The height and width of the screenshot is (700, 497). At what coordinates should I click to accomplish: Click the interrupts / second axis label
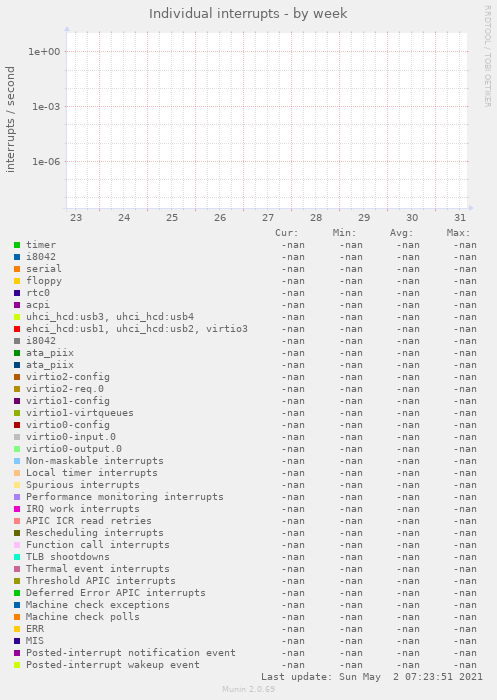point(10,119)
